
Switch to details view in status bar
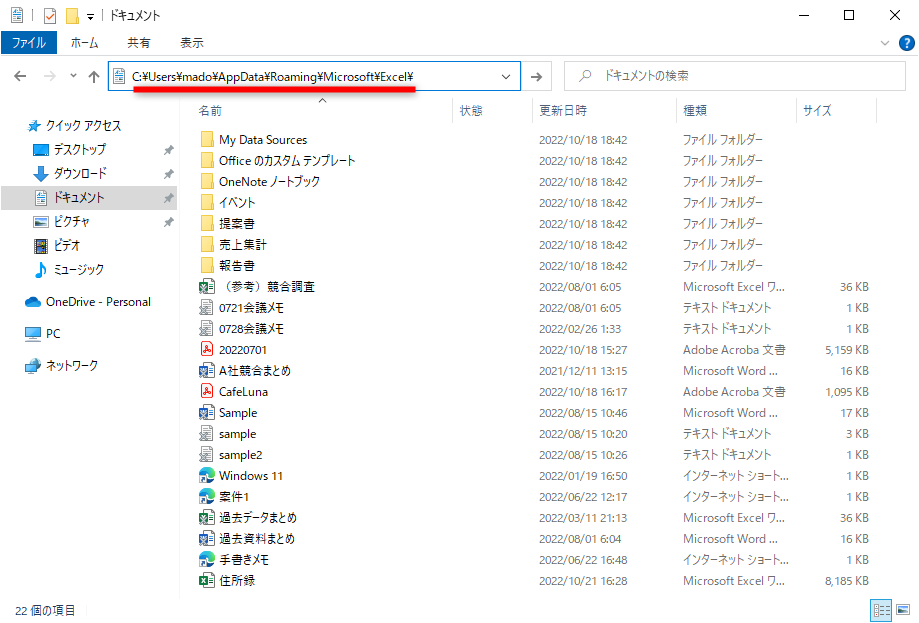point(881,611)
